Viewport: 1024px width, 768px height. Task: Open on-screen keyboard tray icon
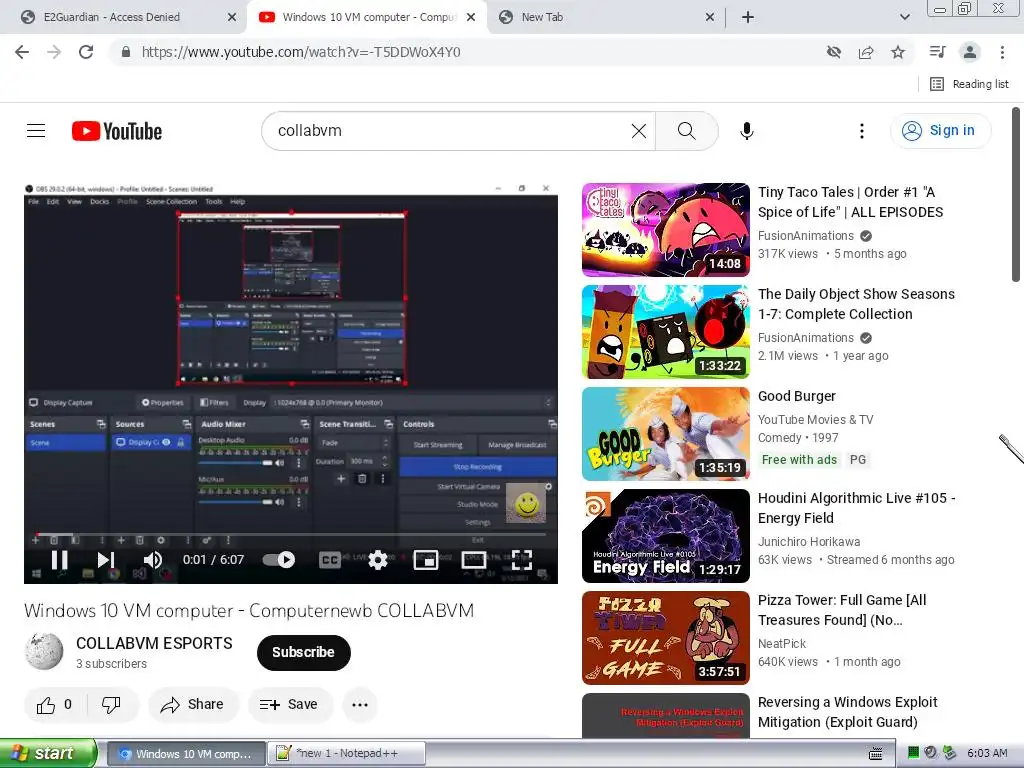tap(875, 754)
